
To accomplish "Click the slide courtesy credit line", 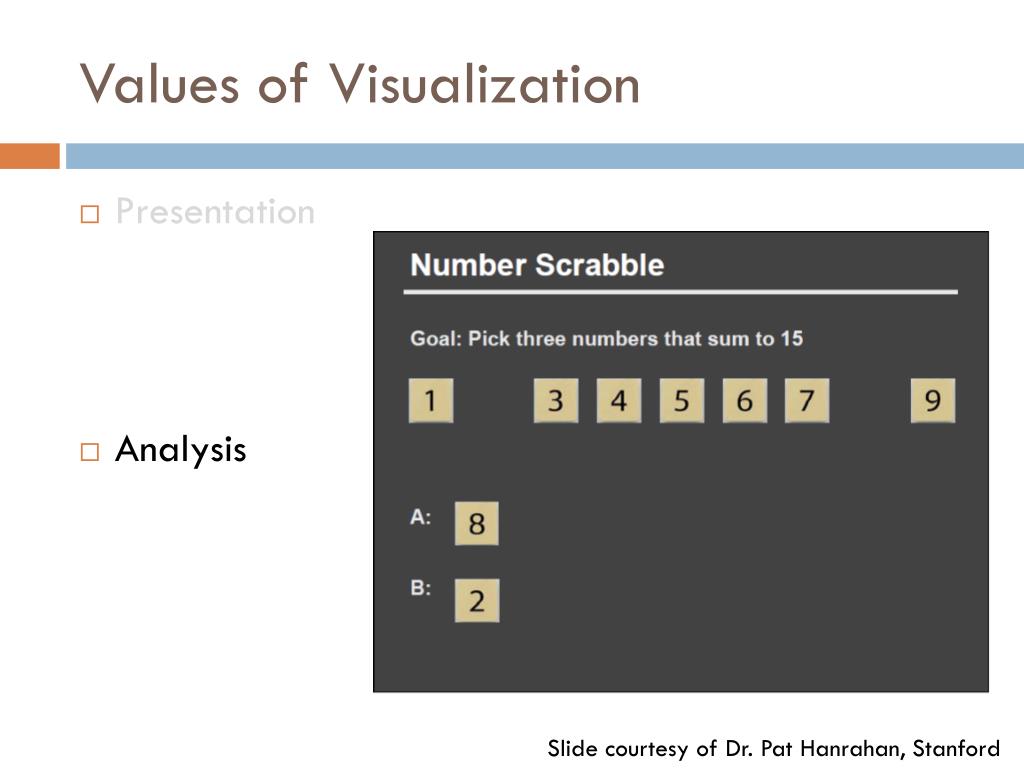I will click(773, 748).
